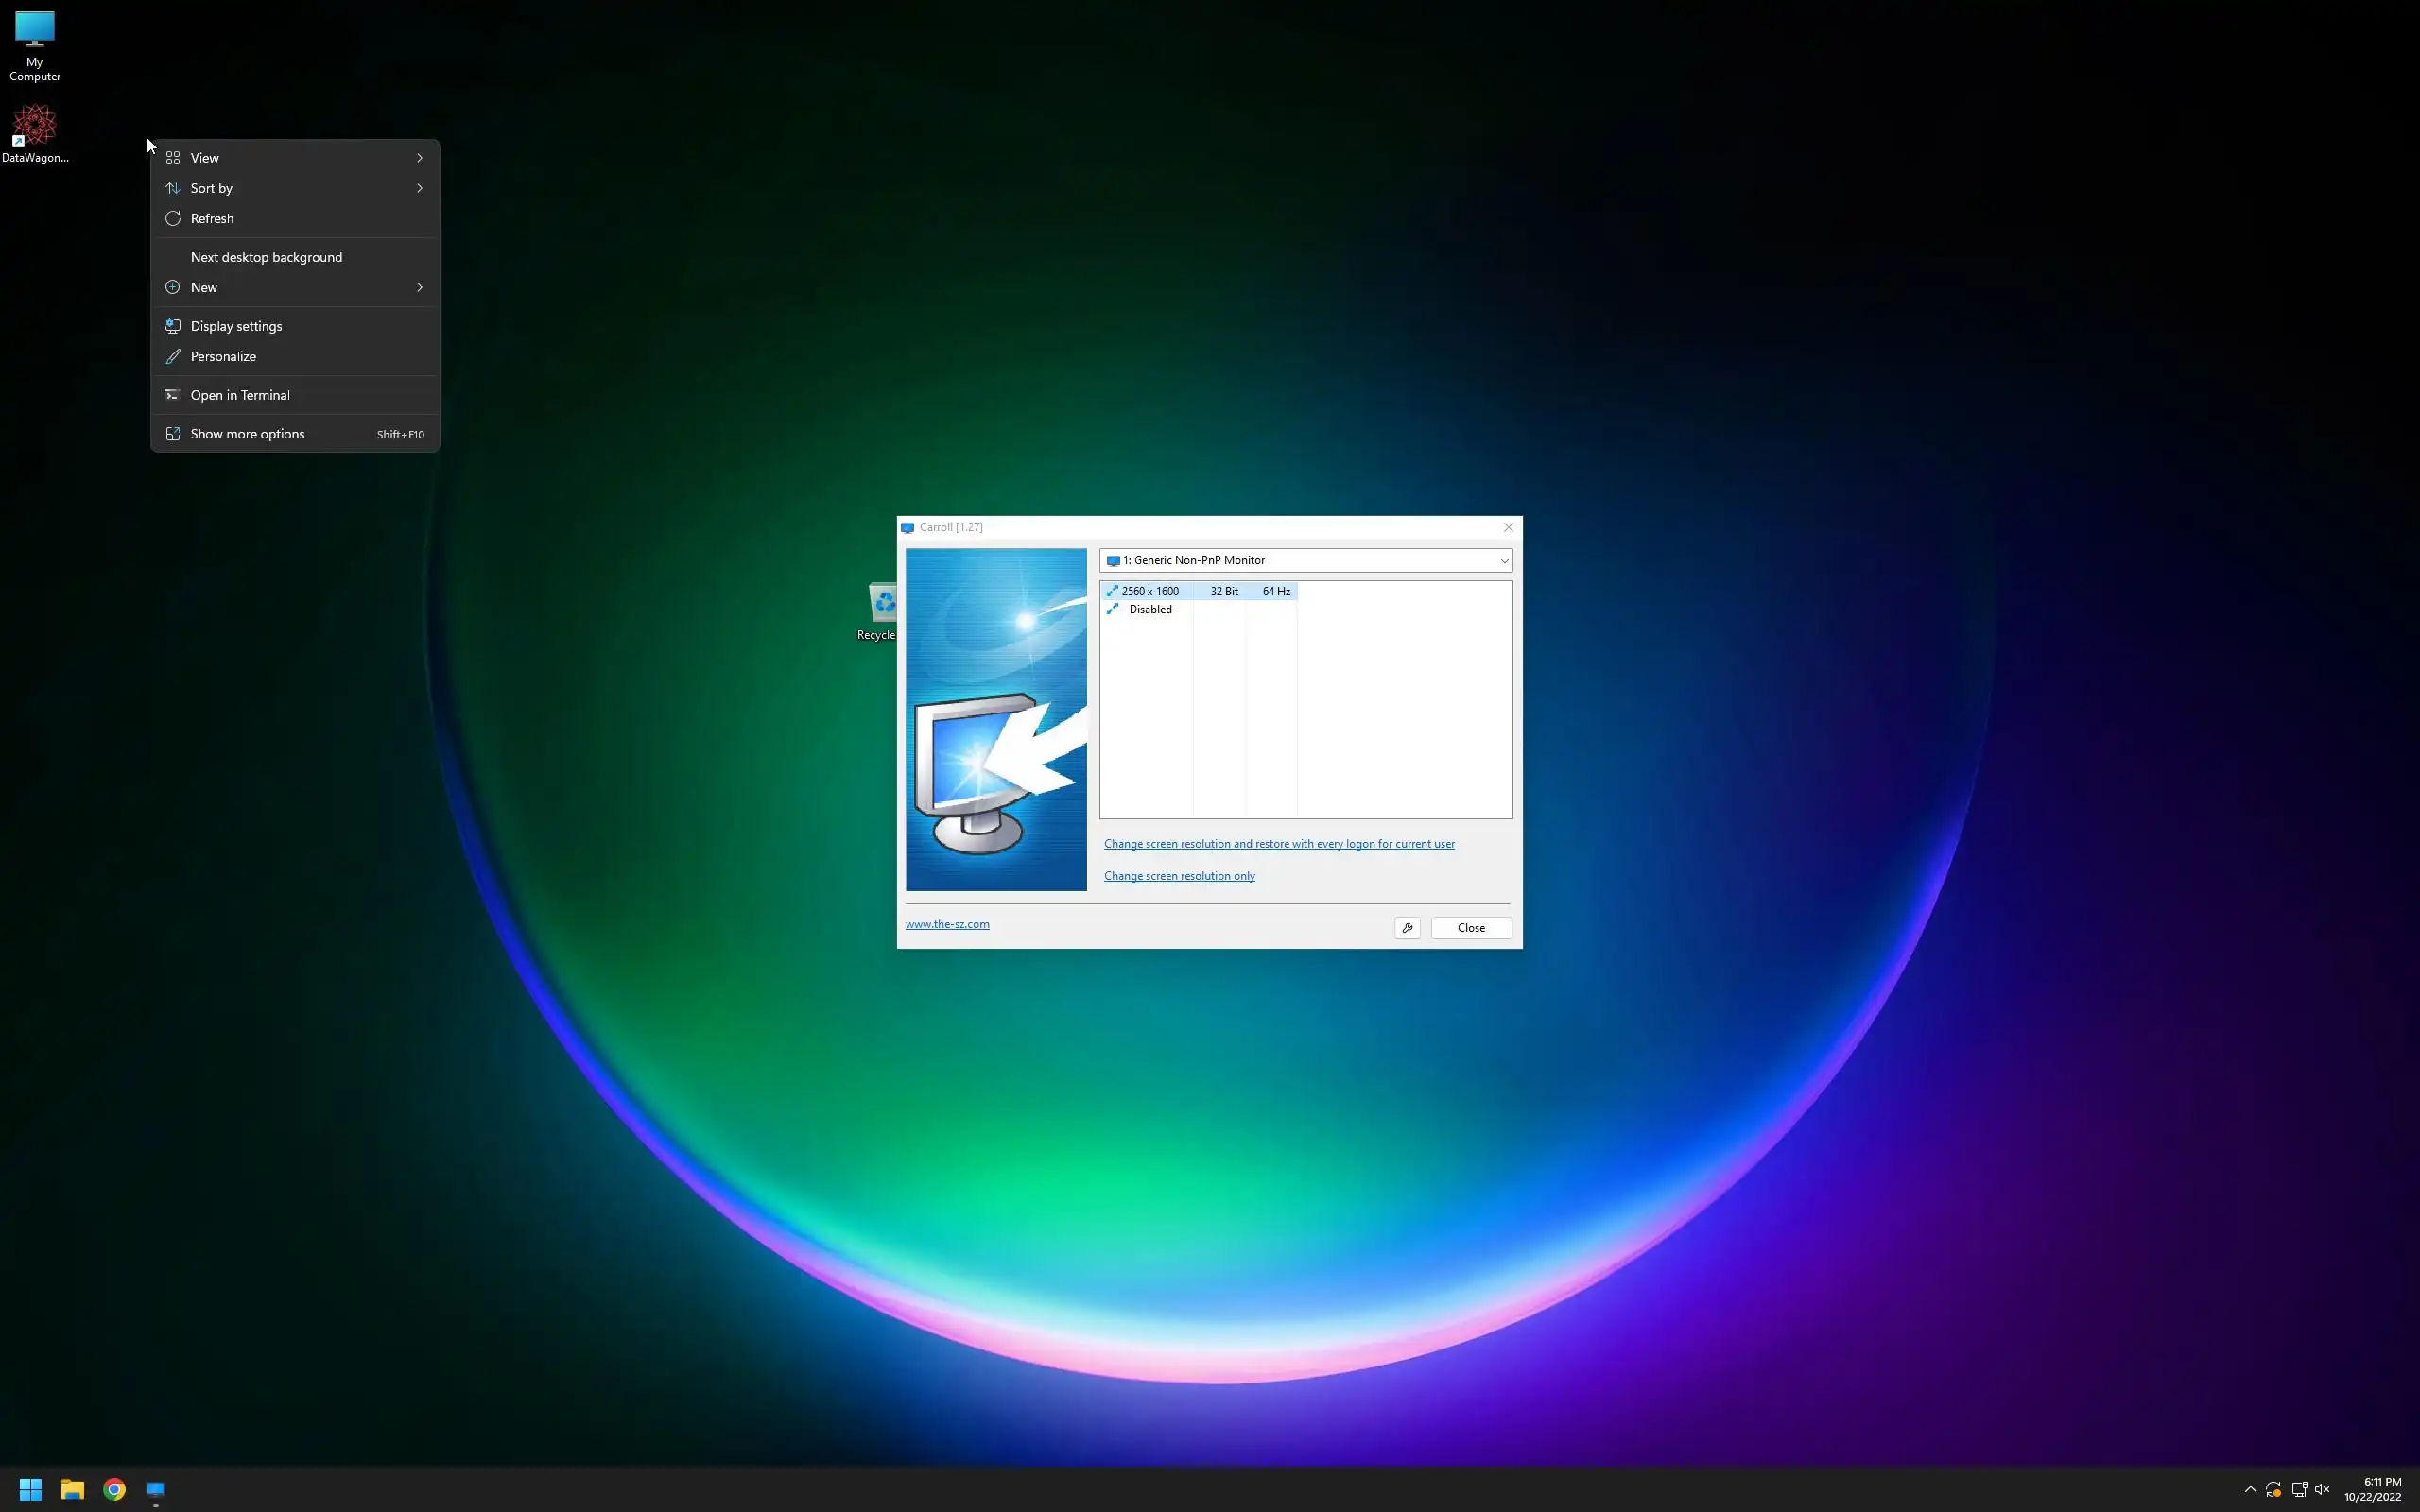Select the 2560 x 1600 resolution row
This screenshot has width=2420, height=1512.
pos(1150,591)
